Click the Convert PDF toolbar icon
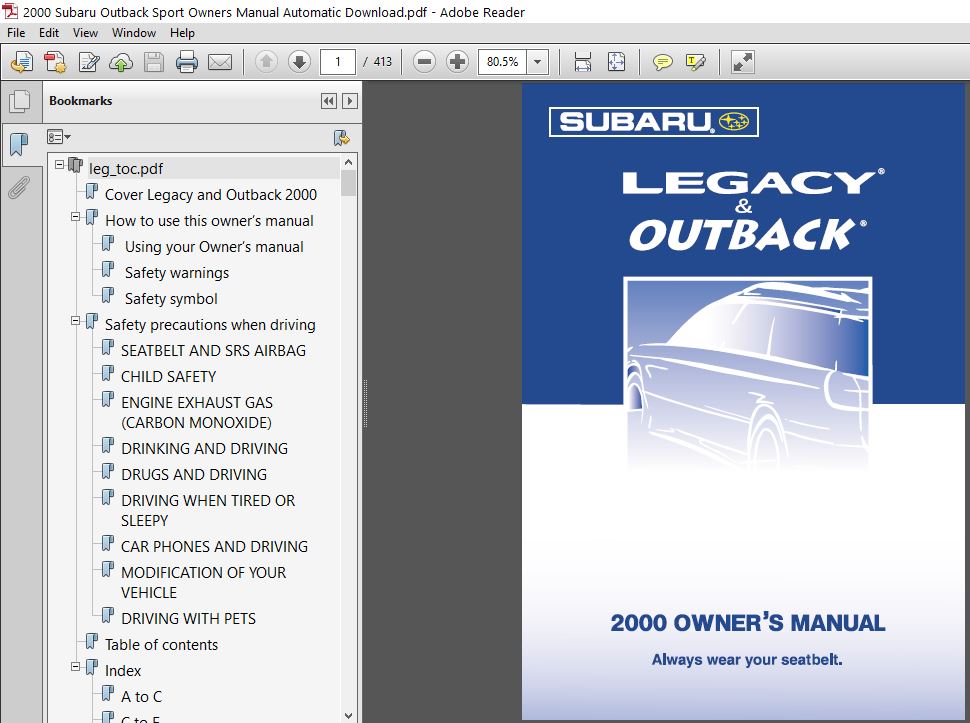 tap(56, 62)
